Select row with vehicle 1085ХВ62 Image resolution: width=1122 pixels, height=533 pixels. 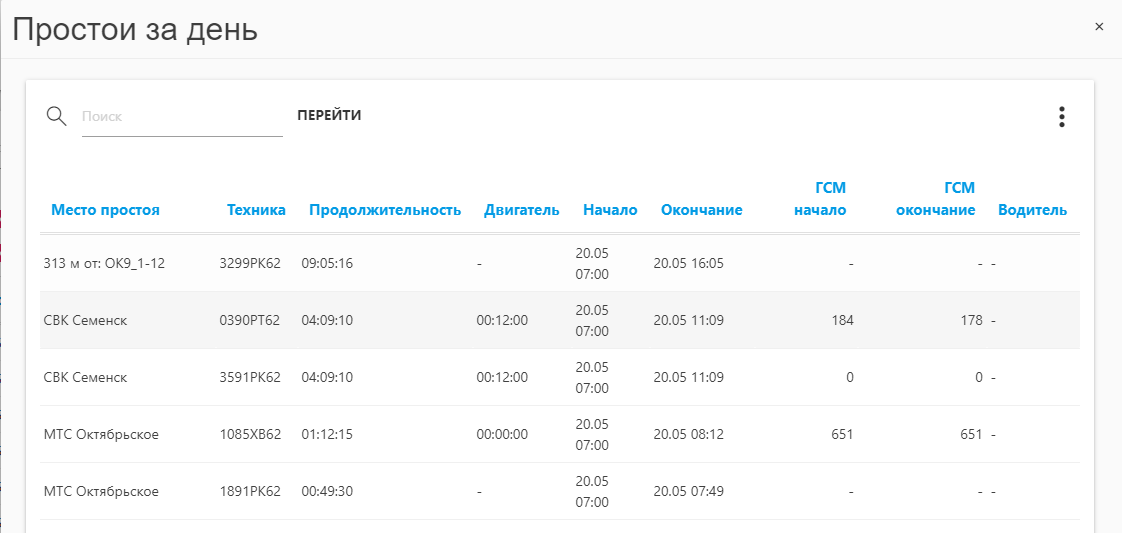click(x=560, y=435)
